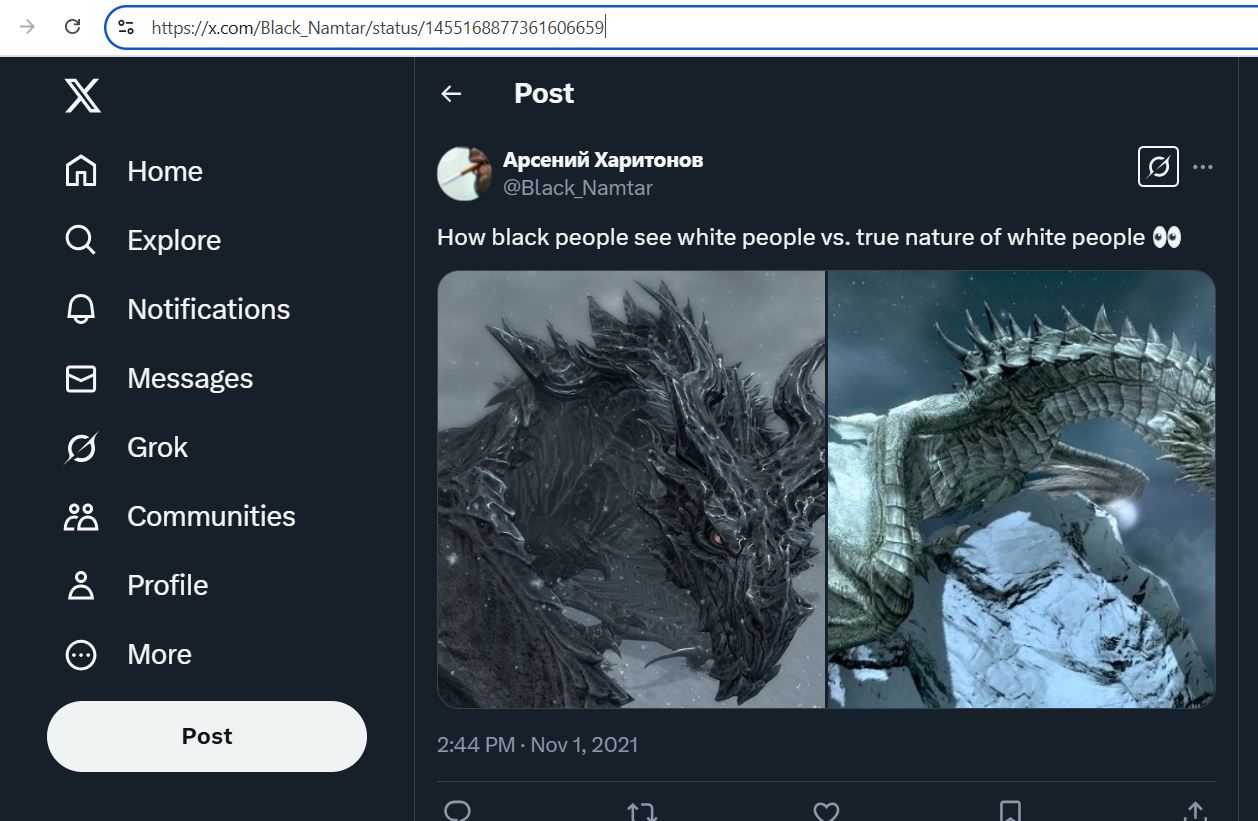Select the Grok label in sidebar
The image size is (1258, 821).
point(158,447)
